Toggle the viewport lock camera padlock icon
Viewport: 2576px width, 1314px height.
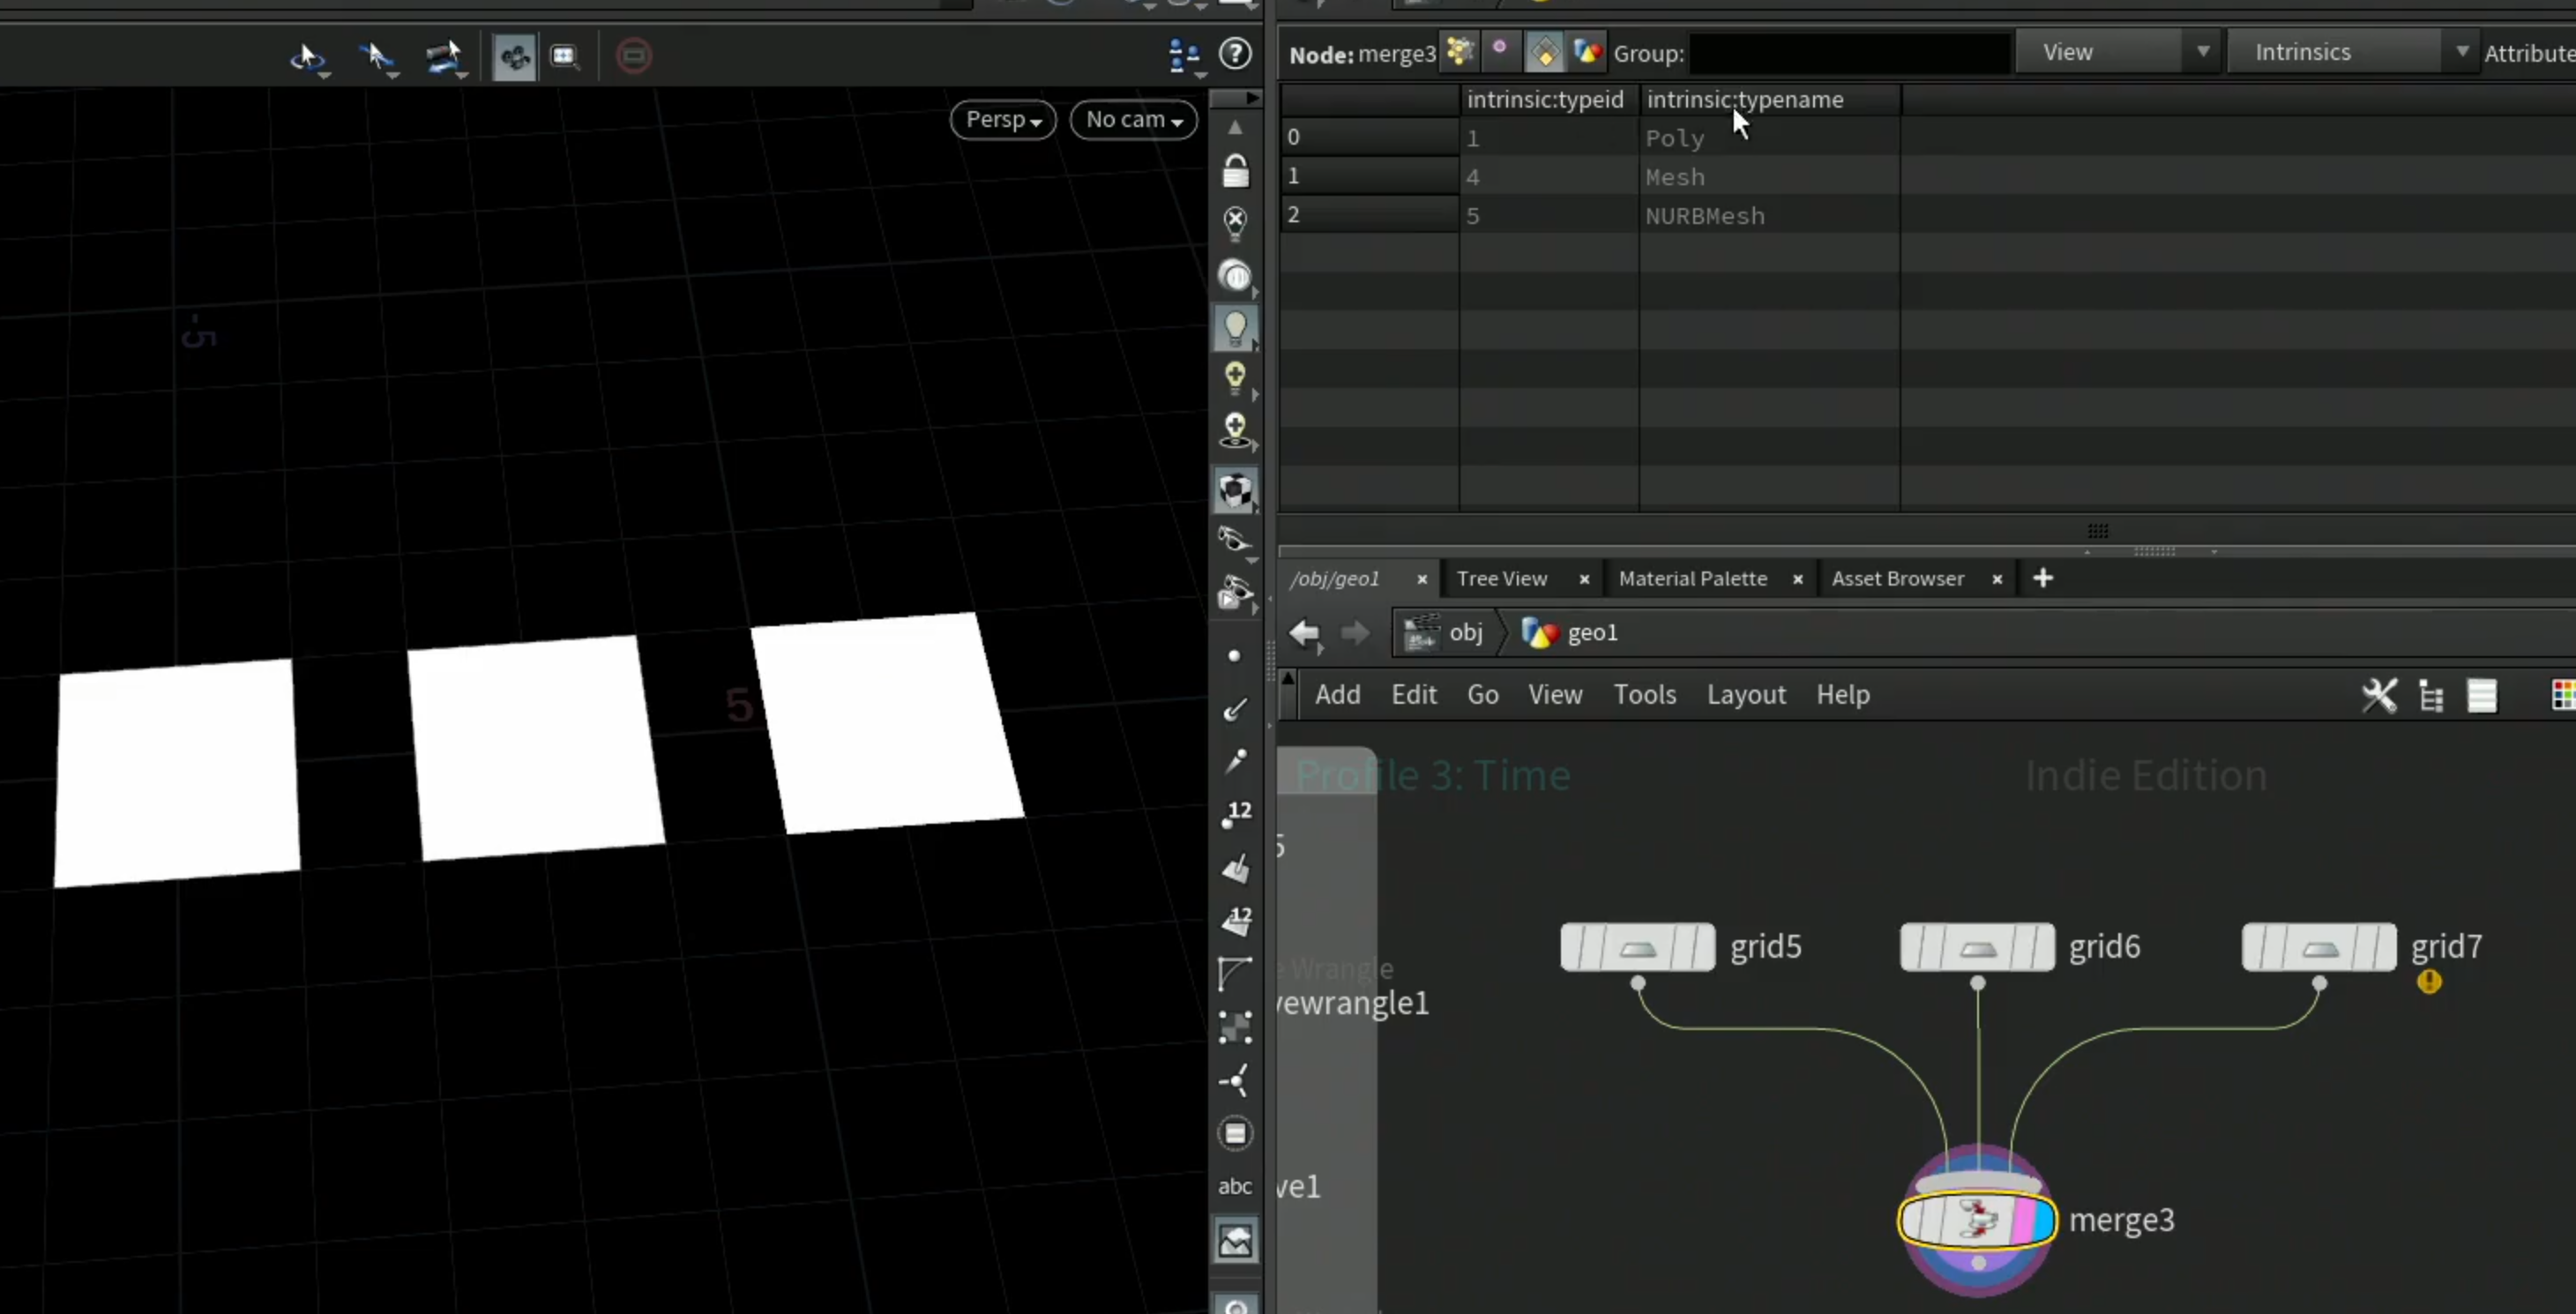click(x=1235, y=171)
